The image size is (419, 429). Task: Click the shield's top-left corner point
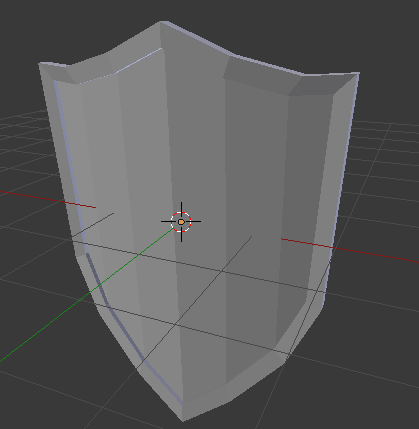(41, 64)
